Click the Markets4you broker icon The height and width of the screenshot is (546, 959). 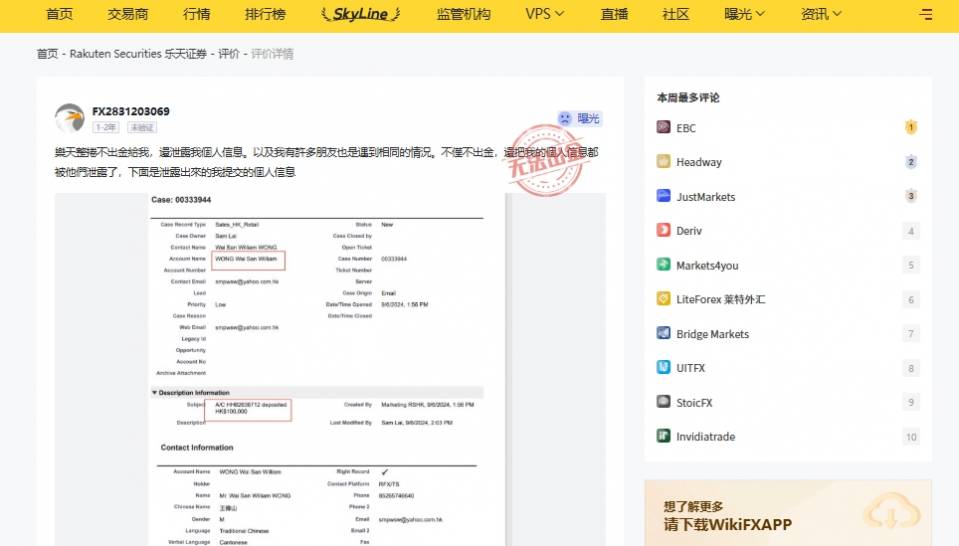point(664,264)
